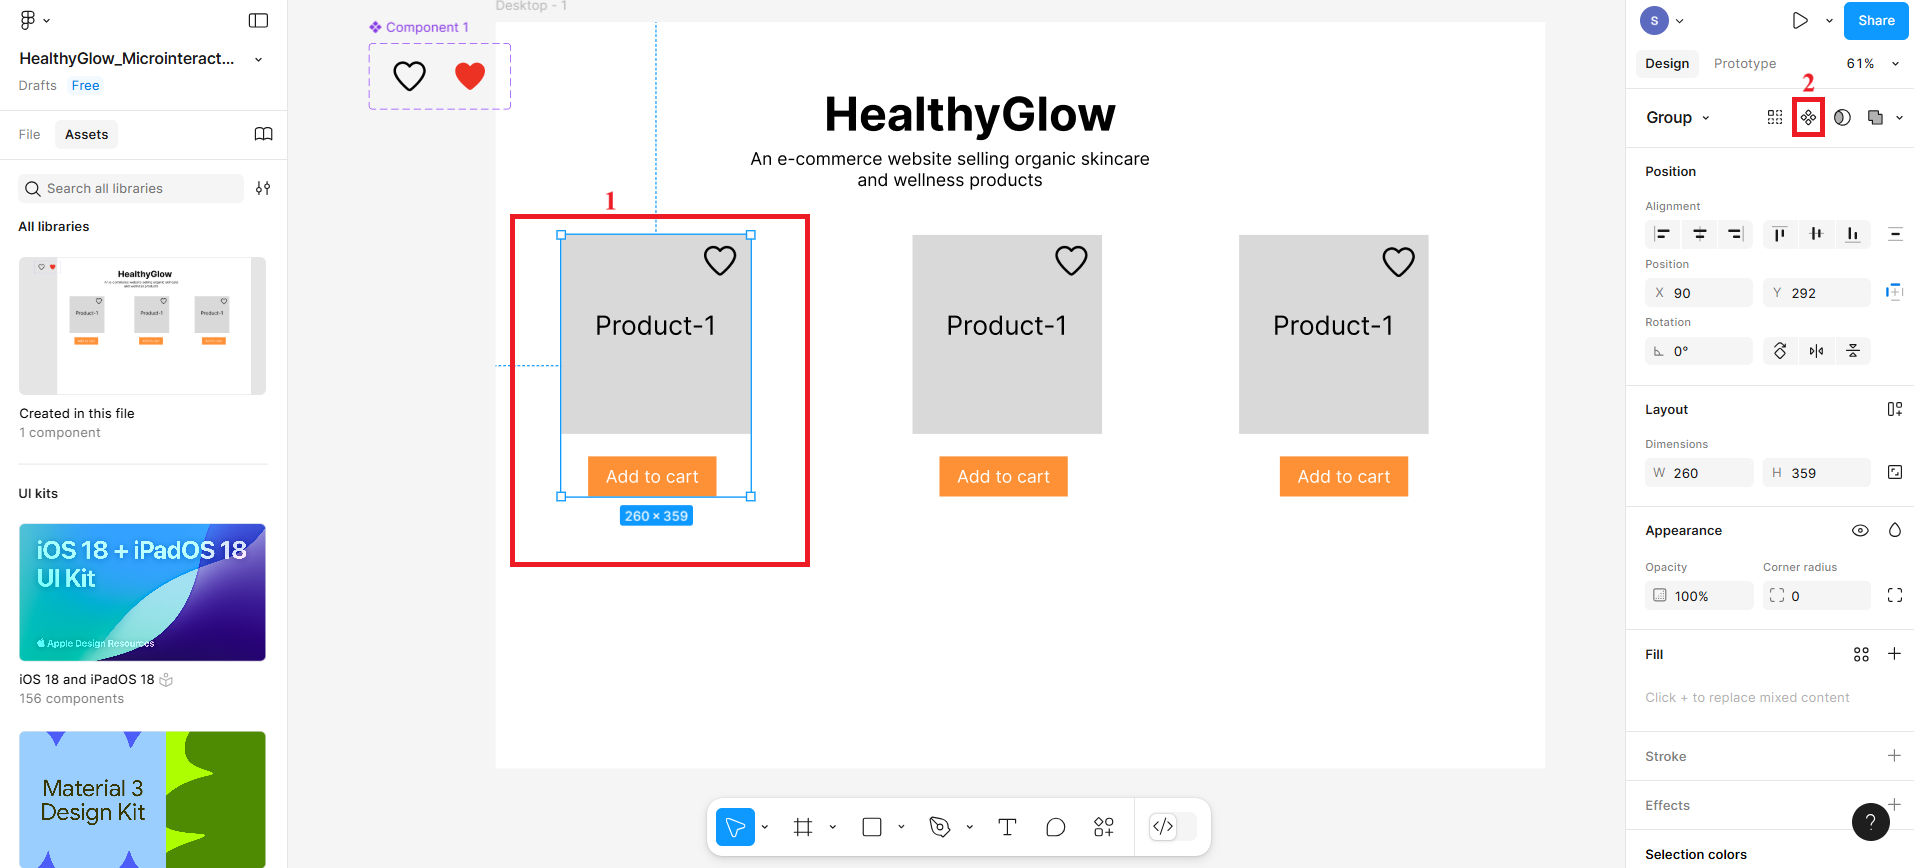Select the Text tool
Screen dimensions: 1914x868
pos(1007,827)
